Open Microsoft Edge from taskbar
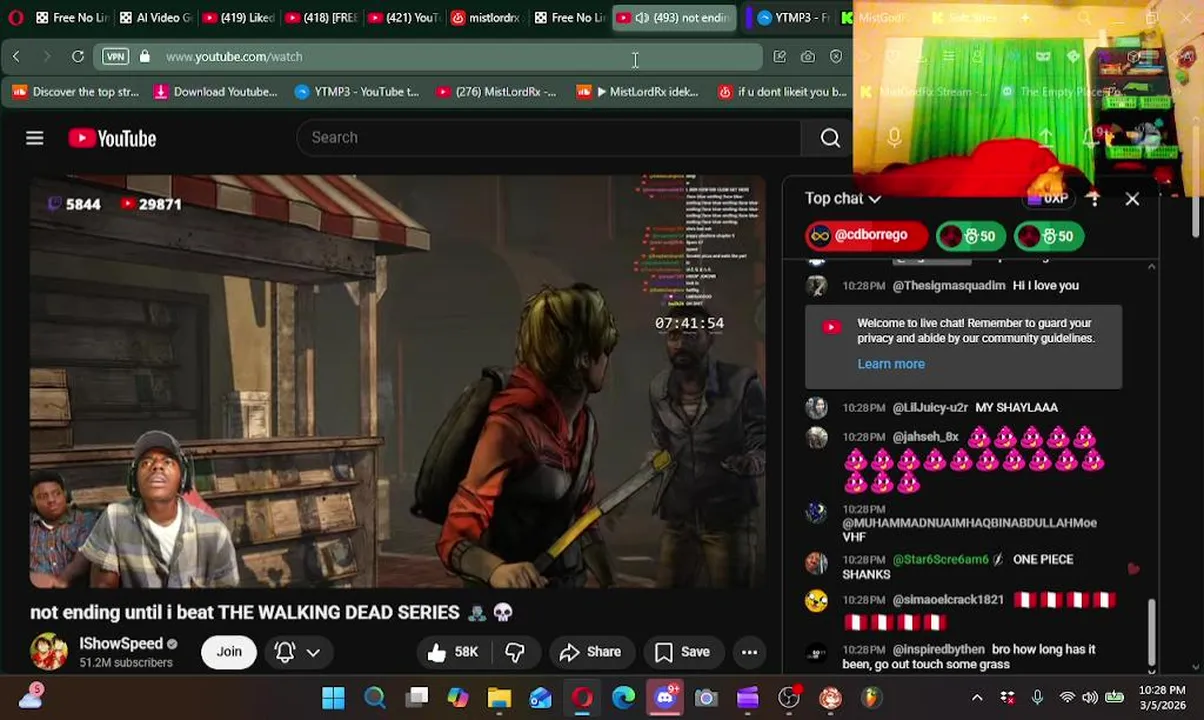This screenshot has height=720, width=1204. point(623,698)
